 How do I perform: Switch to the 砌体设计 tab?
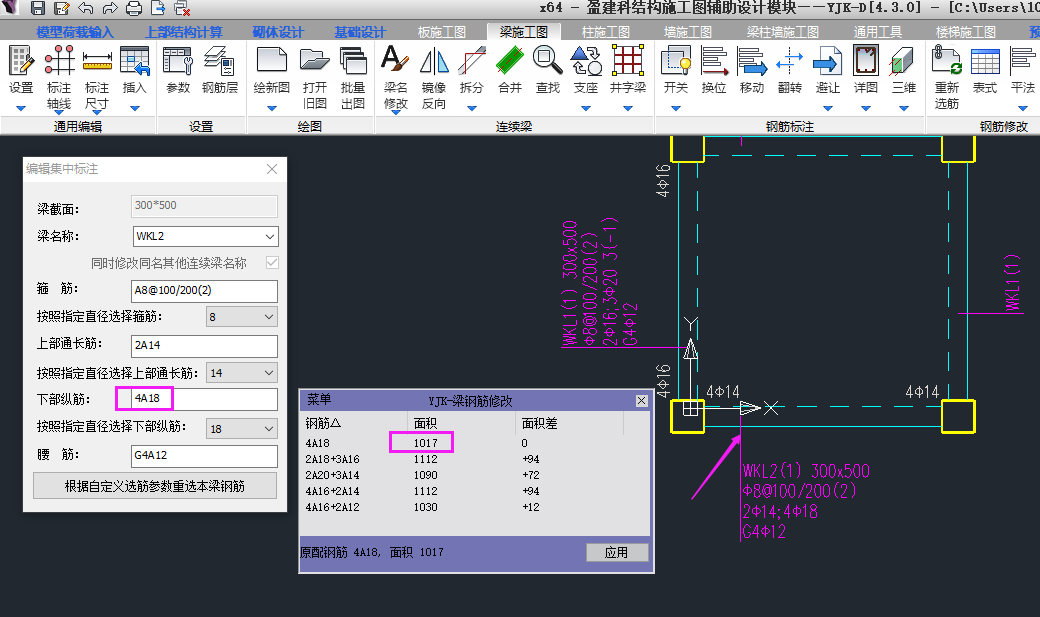278,32
